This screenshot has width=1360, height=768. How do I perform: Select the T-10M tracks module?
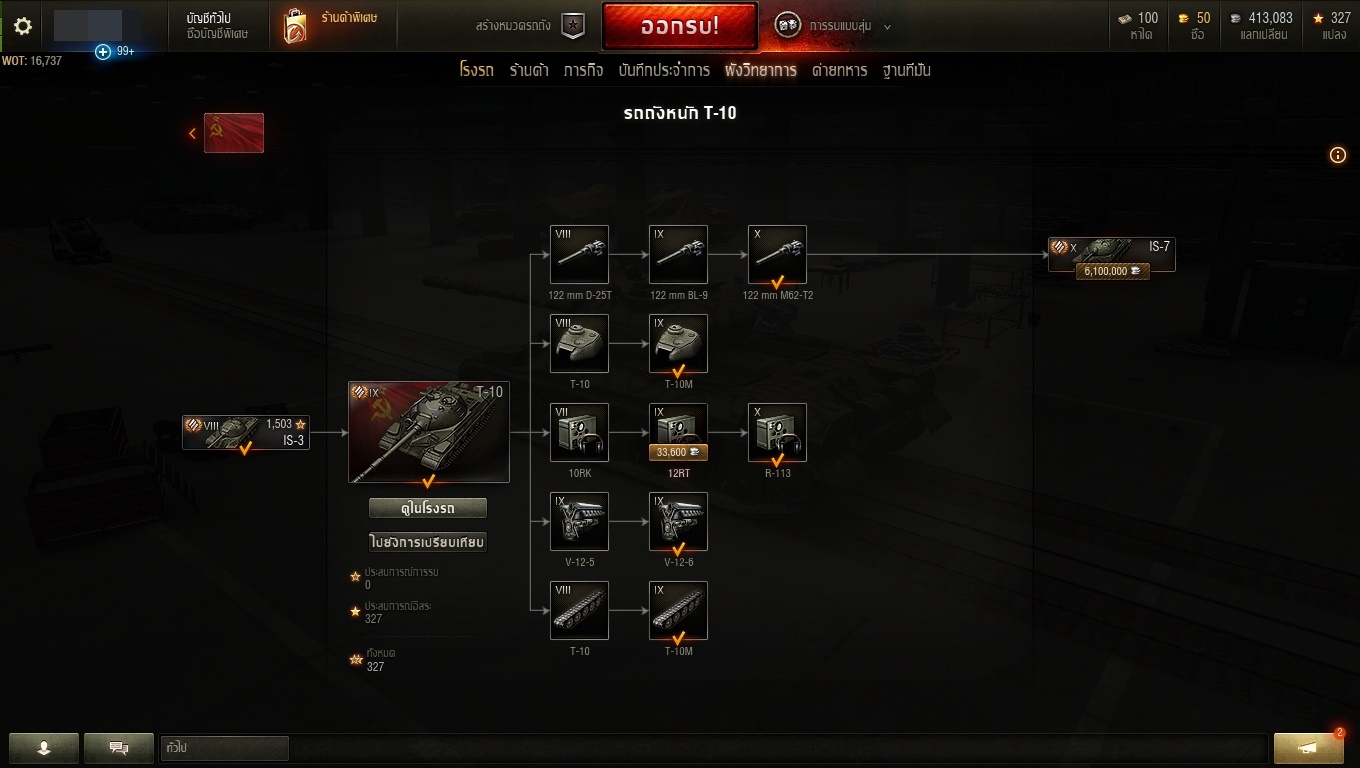[x=679, y=610]
